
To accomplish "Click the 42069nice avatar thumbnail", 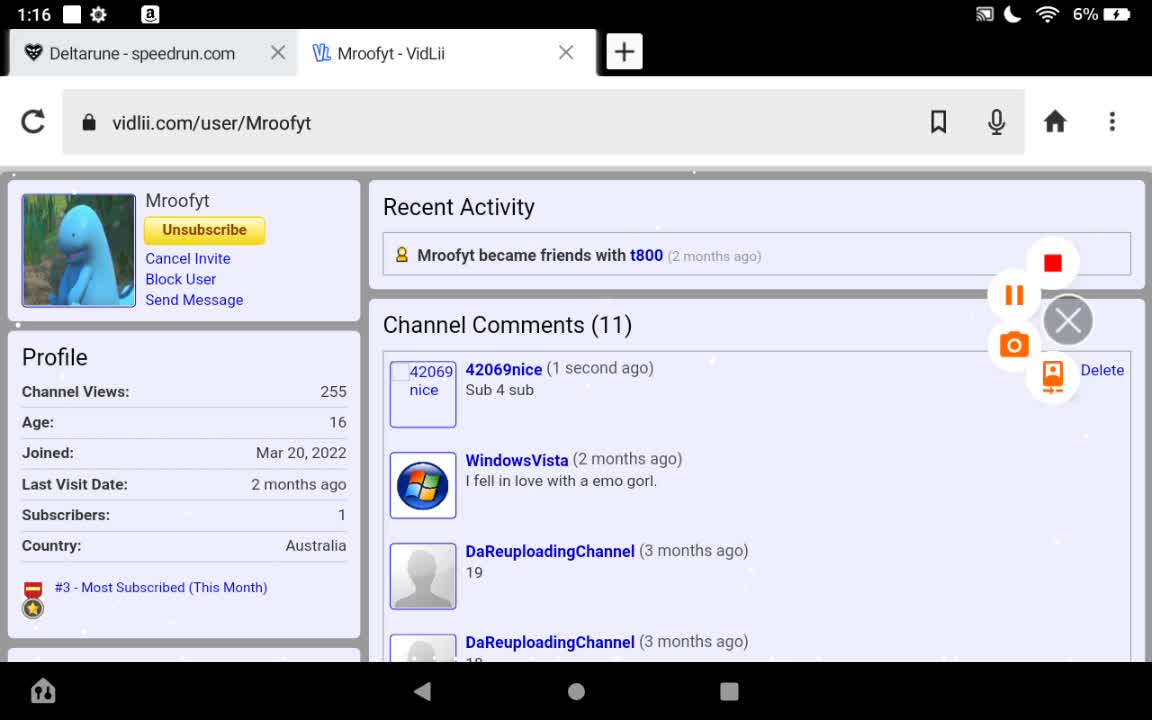I will pyautogui.click(x=422, y=394).
